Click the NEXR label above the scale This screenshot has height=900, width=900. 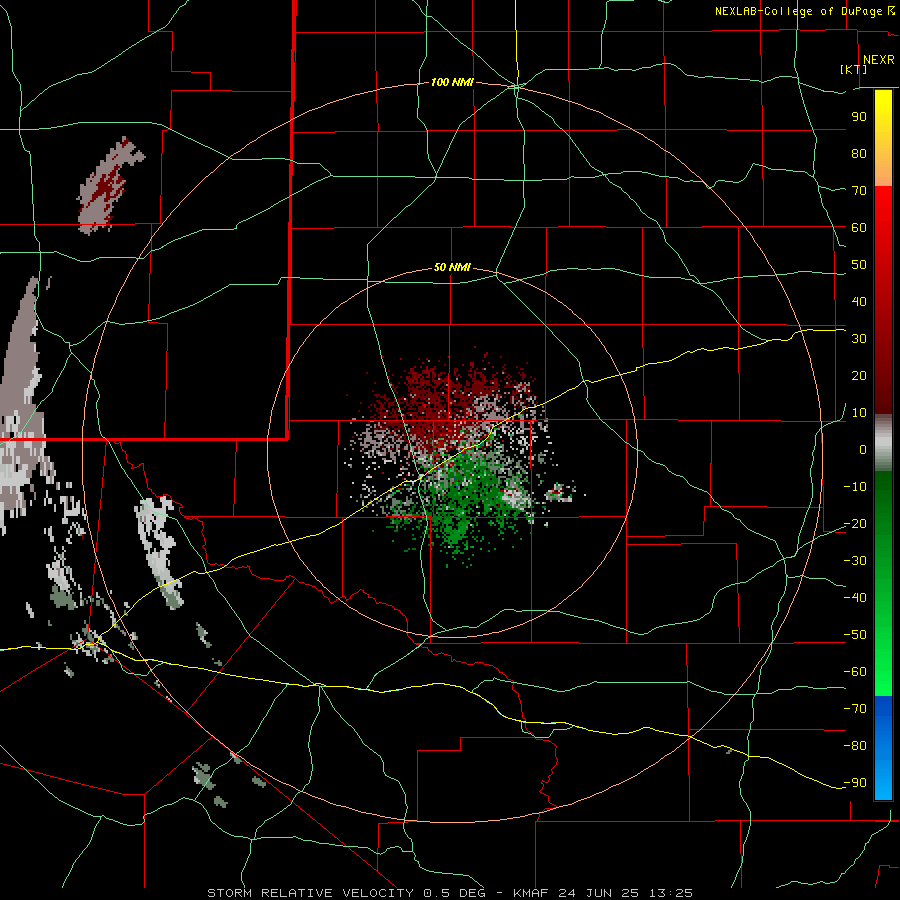878,60
